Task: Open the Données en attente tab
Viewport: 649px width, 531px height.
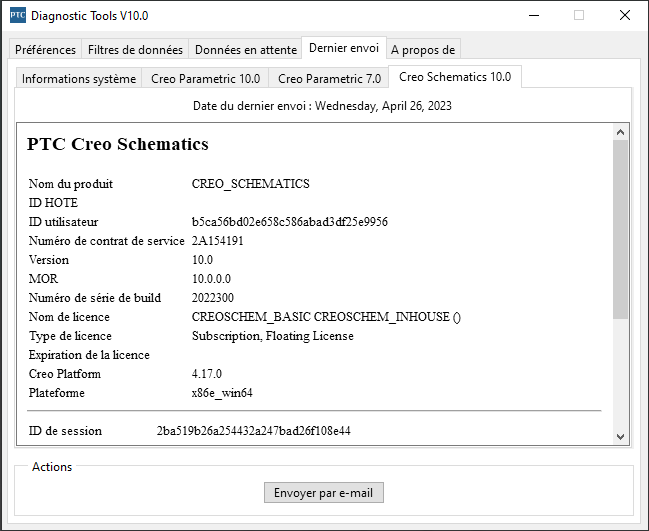Action: coord(246,50)
